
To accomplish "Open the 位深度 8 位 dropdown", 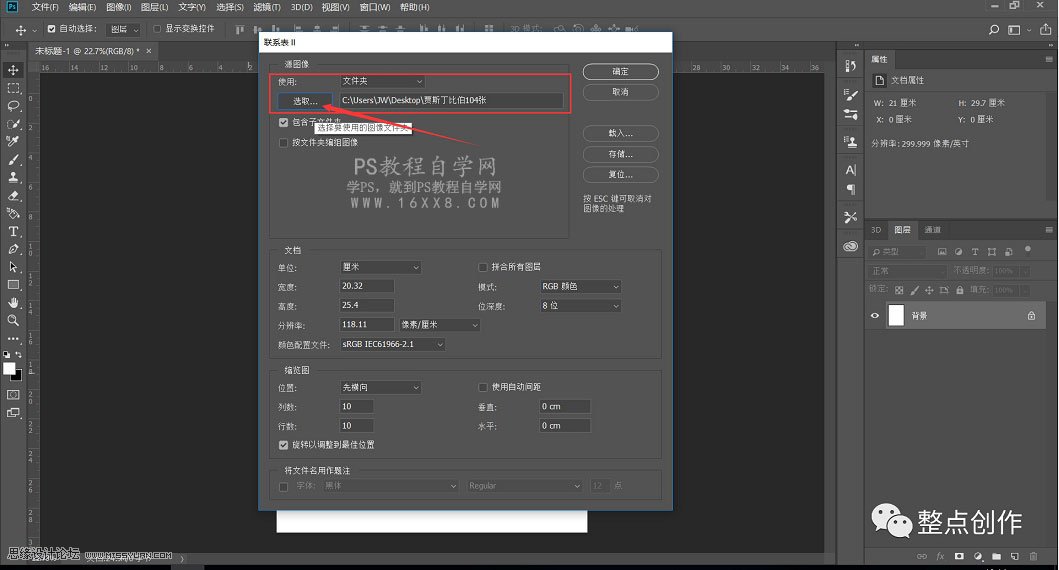I will click(x=580, y=306).
